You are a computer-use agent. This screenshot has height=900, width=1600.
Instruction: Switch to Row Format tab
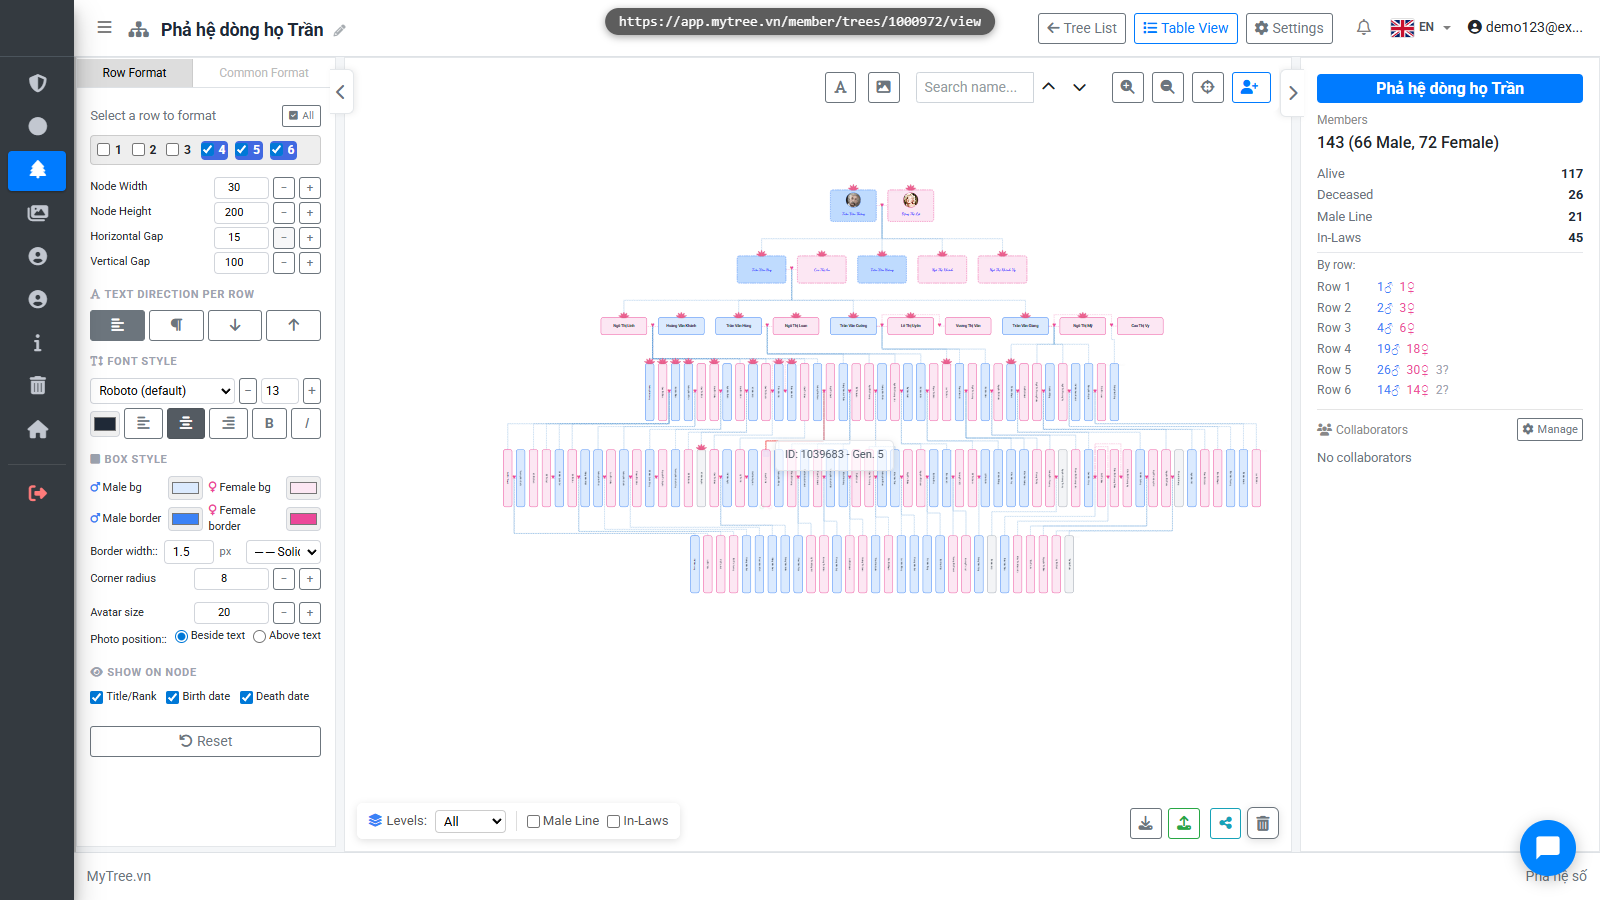(134, 73)
